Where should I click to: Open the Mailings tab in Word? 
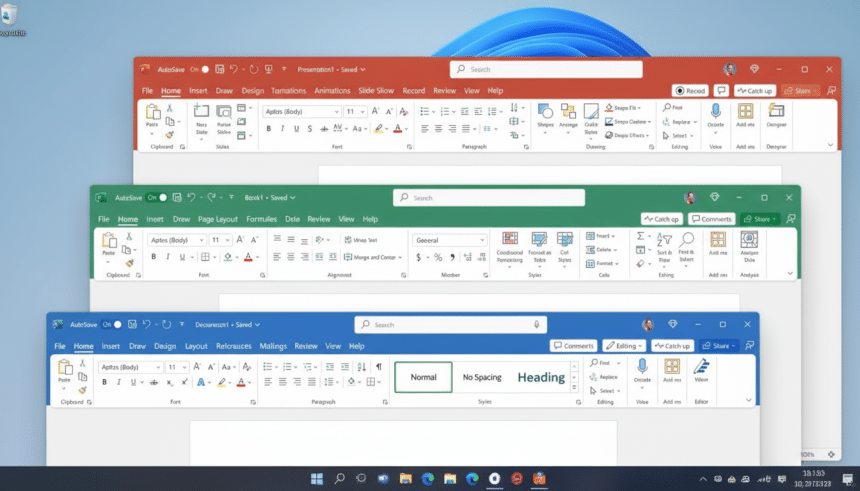click(273, 346)
